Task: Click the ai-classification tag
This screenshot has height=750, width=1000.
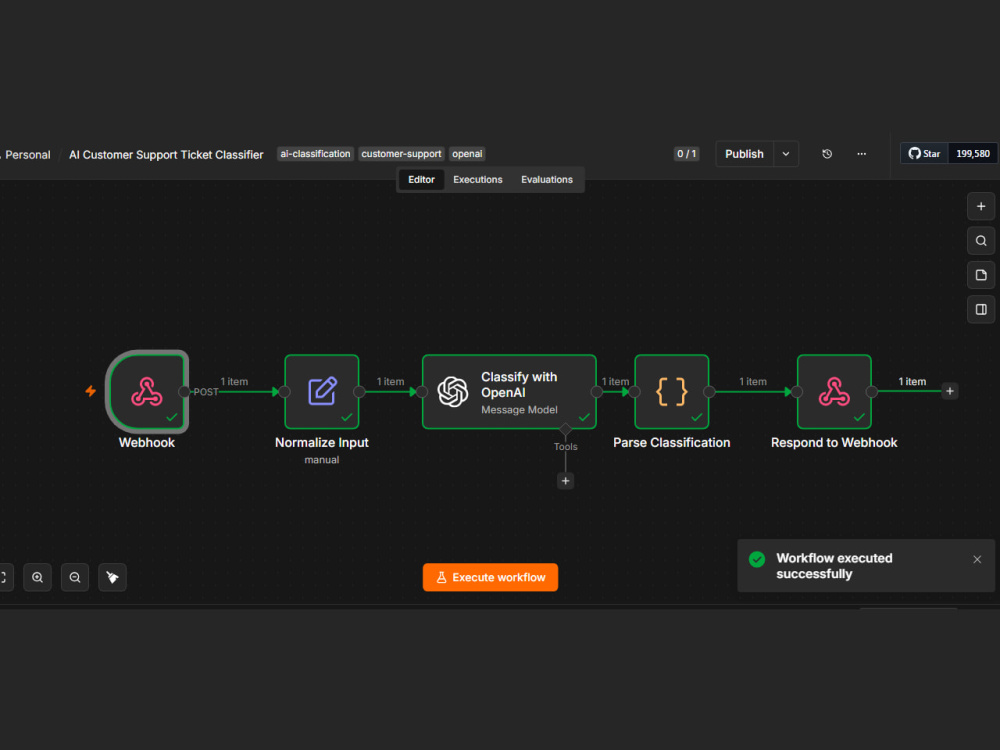Action: click(x=315, y=154)
